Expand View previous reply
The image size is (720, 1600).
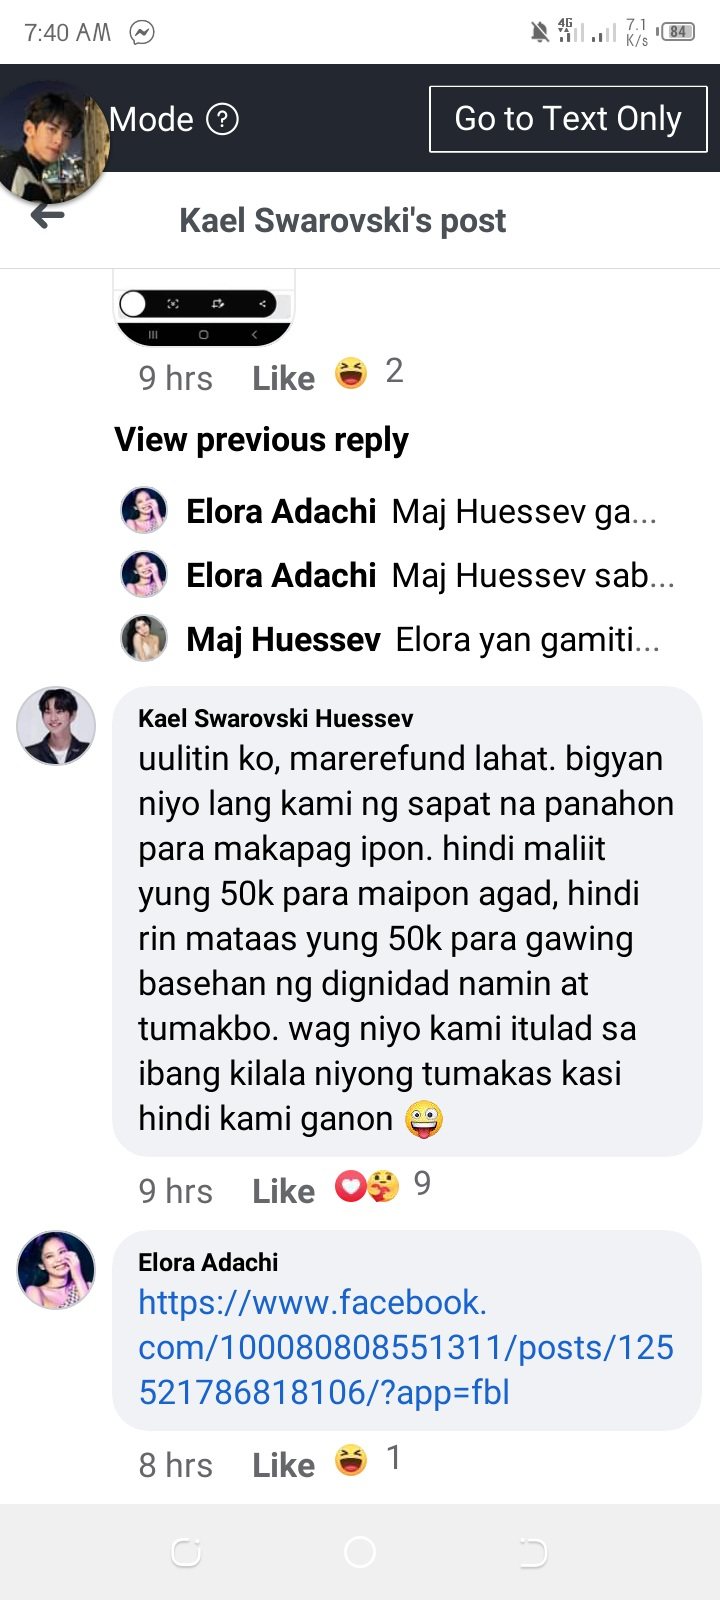pos(262,440)
